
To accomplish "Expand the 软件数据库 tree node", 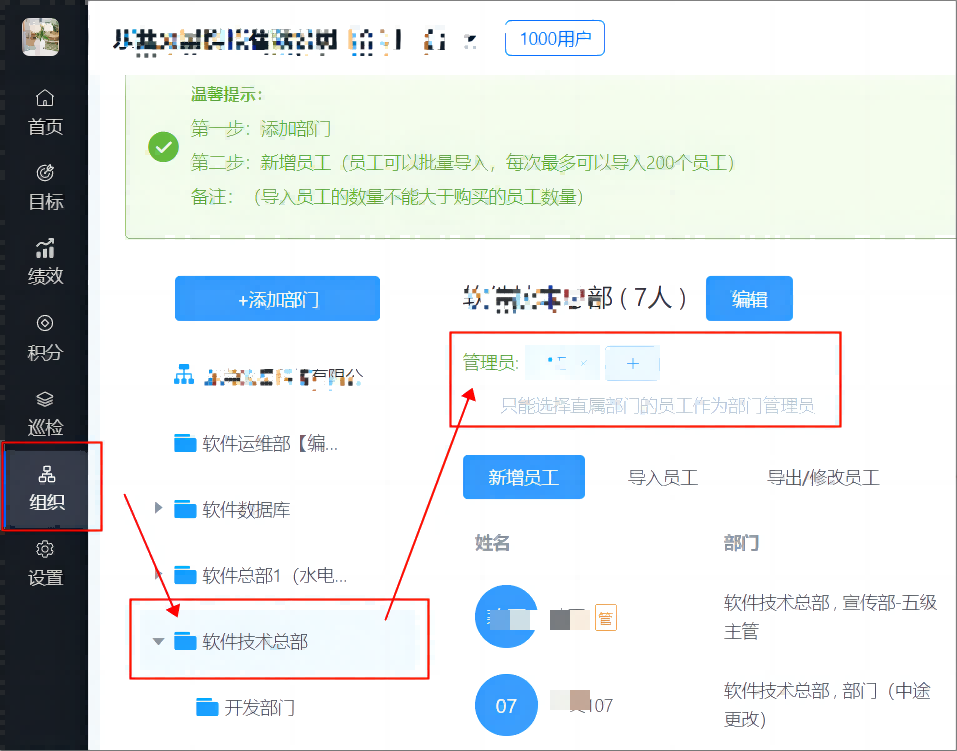I will click(158, 509).
